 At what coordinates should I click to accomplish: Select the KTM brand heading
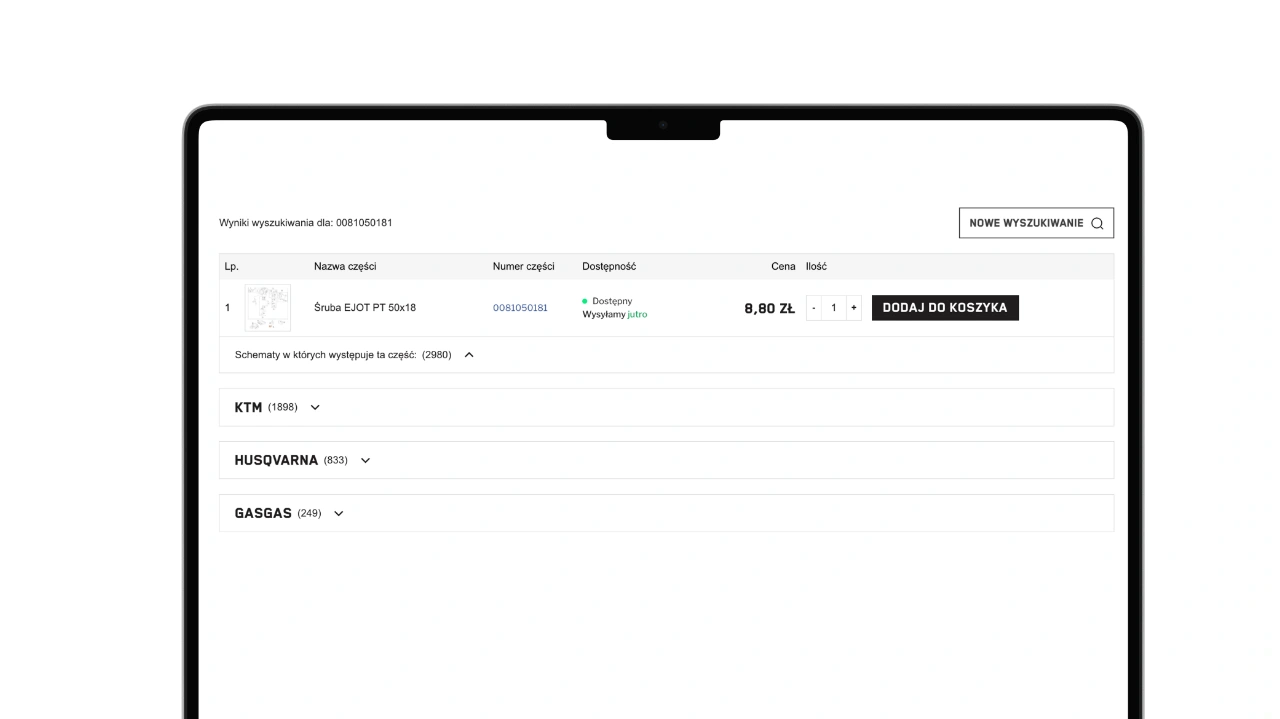pos(248,408)
